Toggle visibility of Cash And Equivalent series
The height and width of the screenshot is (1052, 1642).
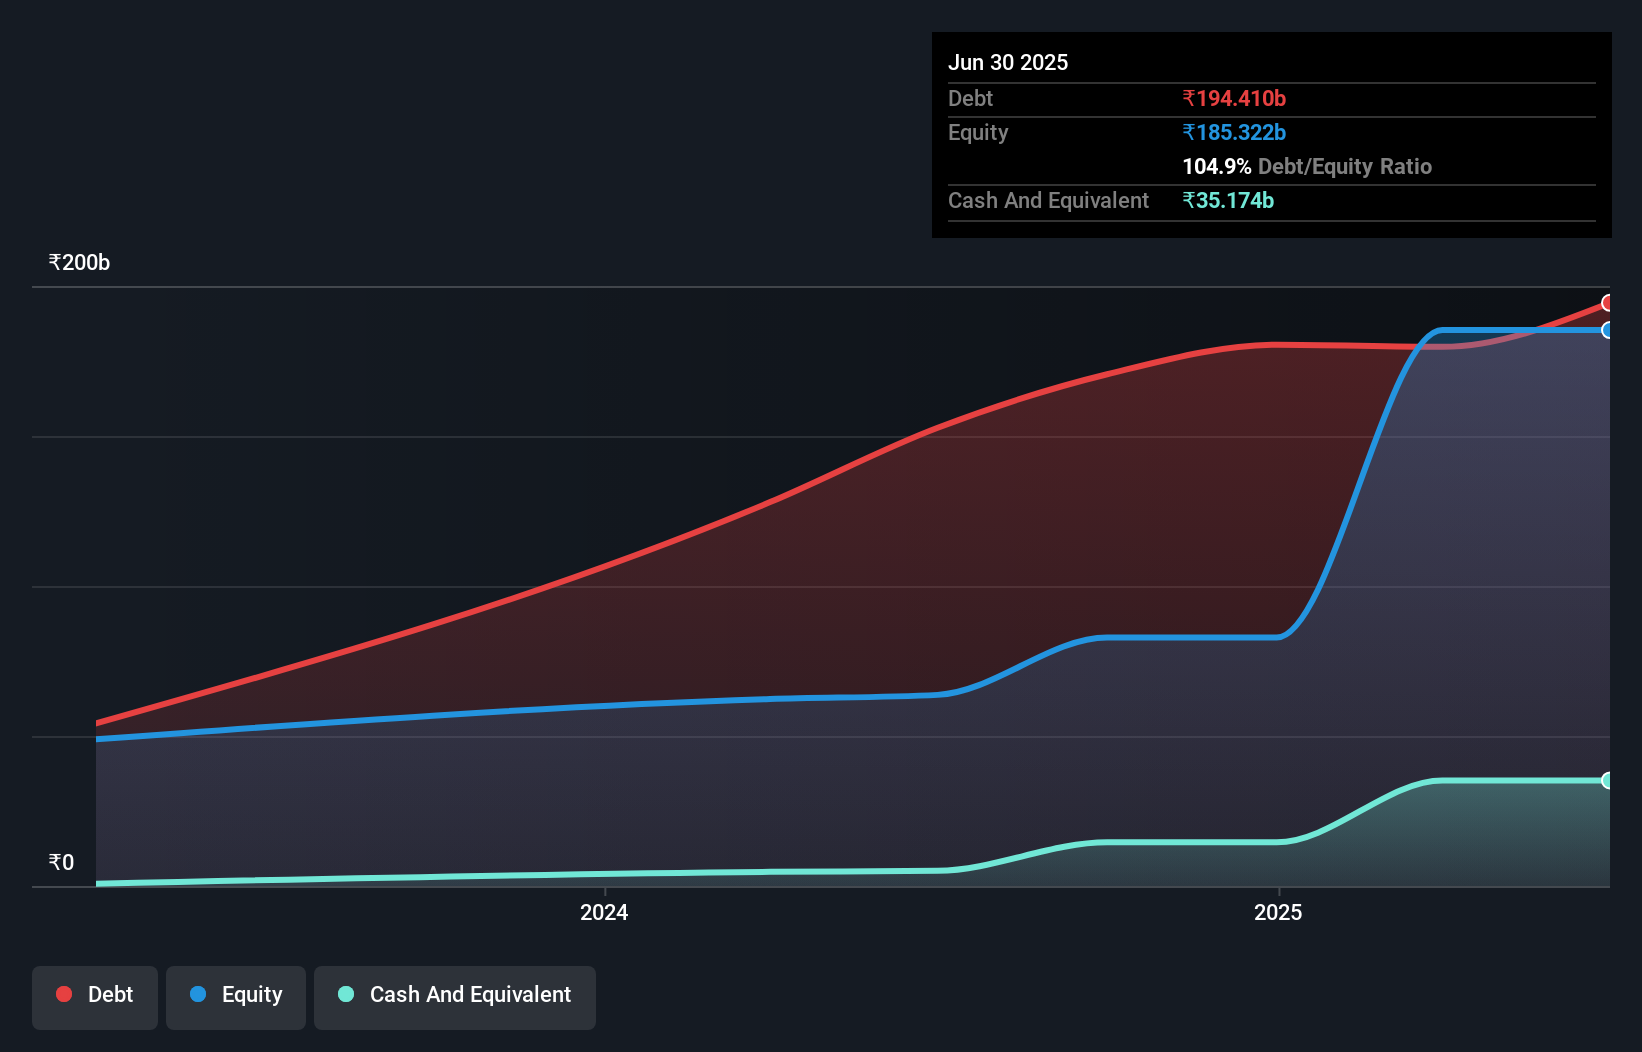pos(455,995)
